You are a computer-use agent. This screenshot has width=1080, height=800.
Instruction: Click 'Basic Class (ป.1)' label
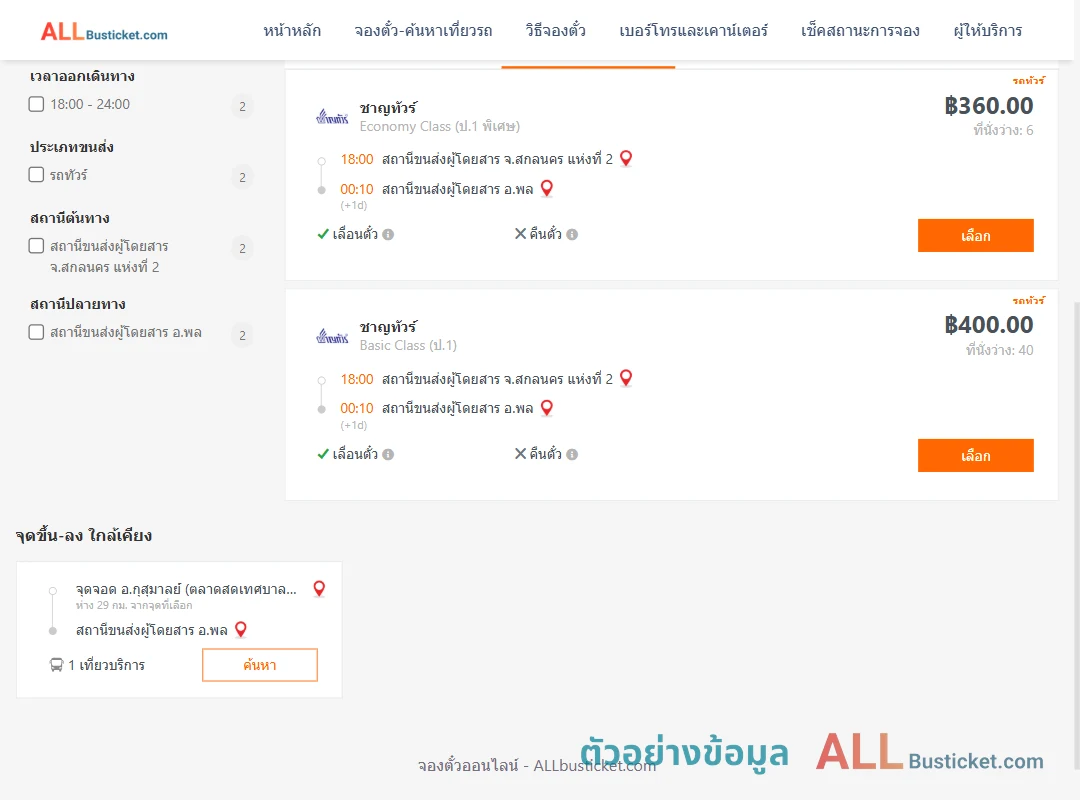coord(408,345)
